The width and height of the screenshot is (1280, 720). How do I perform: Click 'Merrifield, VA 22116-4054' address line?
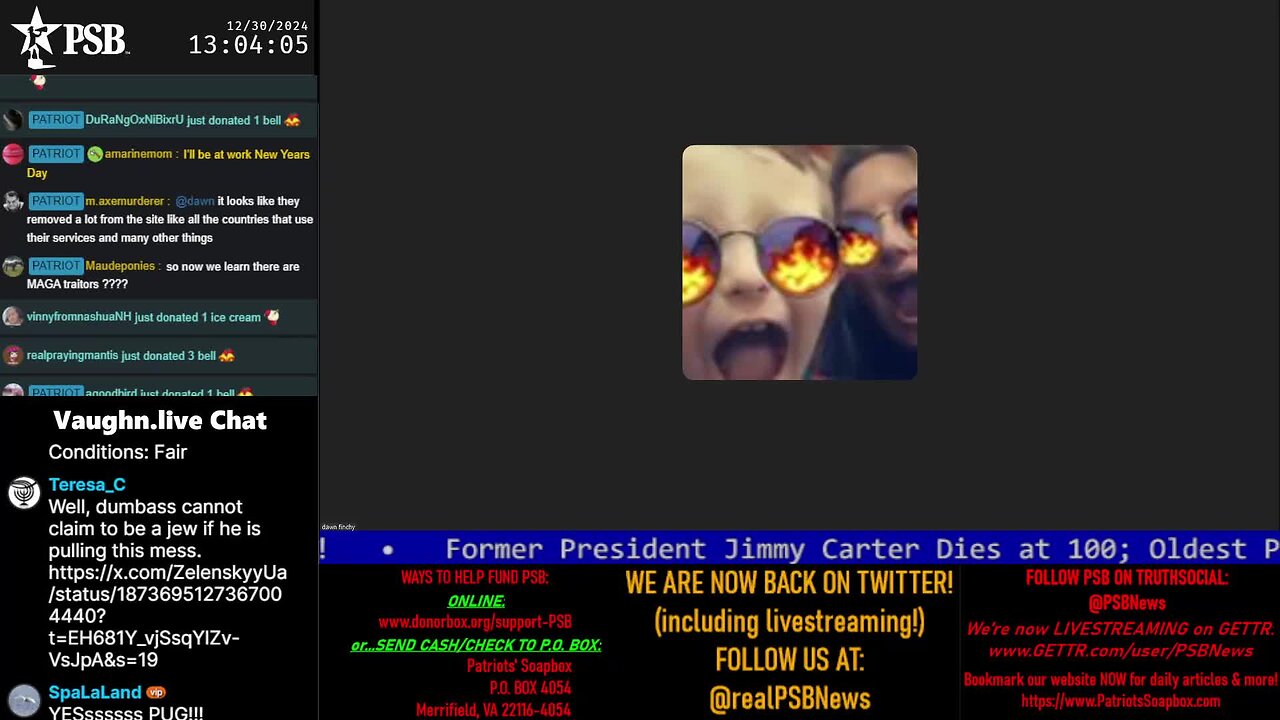click(494, 710)
